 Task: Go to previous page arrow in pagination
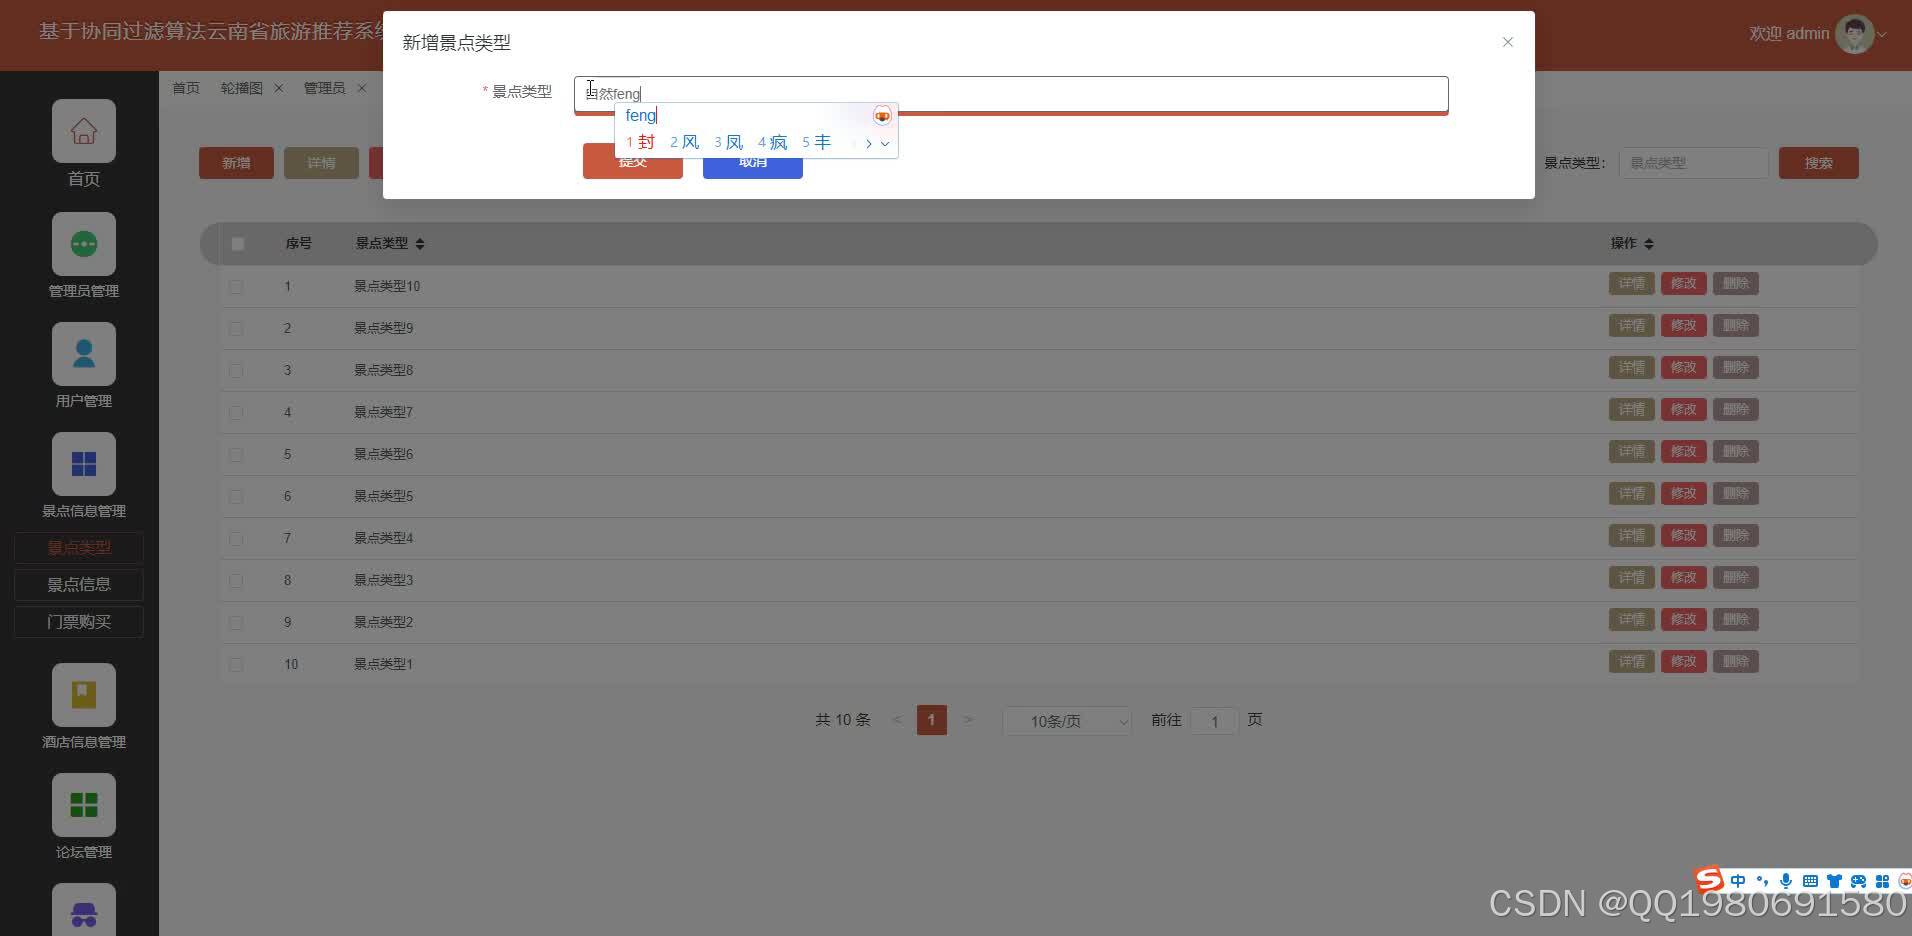pos(896,720)
